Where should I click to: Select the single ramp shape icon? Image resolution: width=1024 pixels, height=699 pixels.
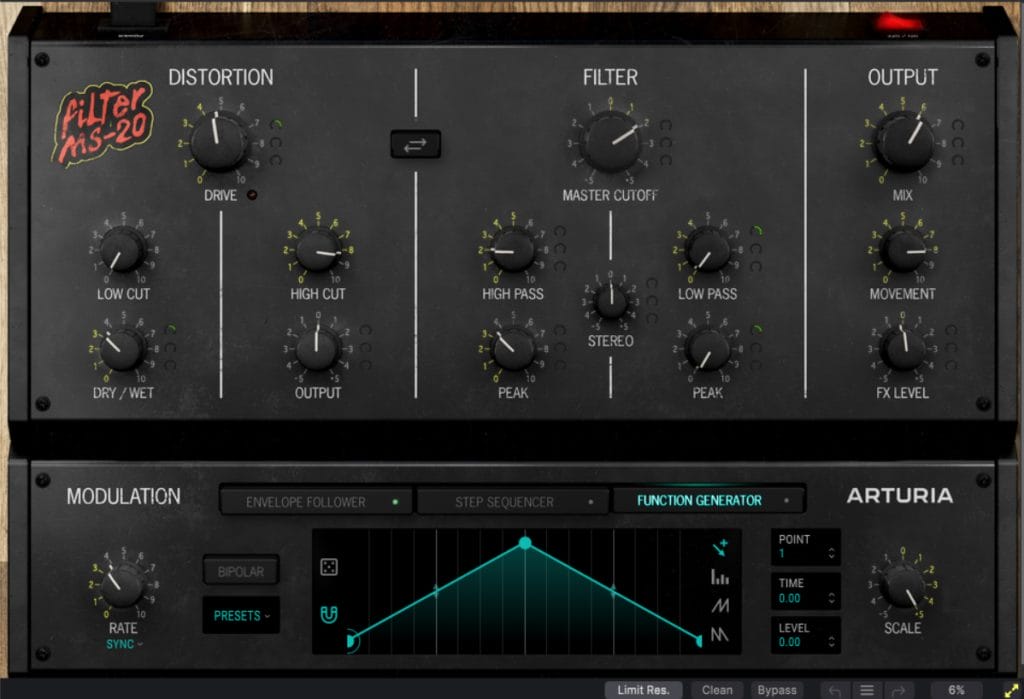point(720,606)
